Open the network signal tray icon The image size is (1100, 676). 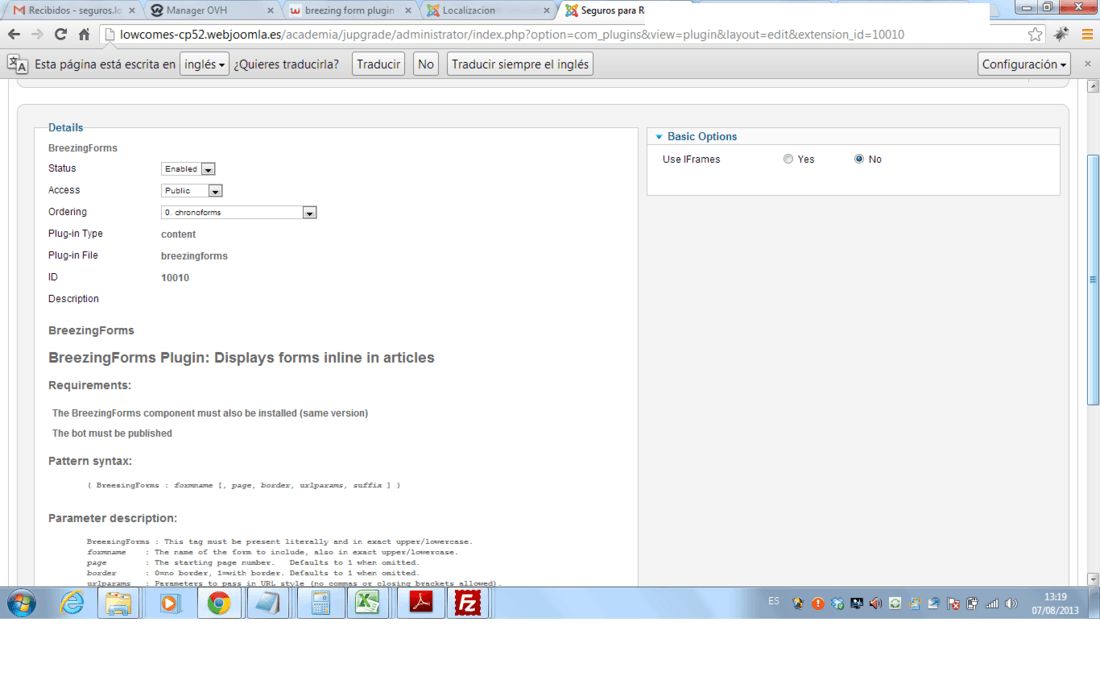coord(992,603)
